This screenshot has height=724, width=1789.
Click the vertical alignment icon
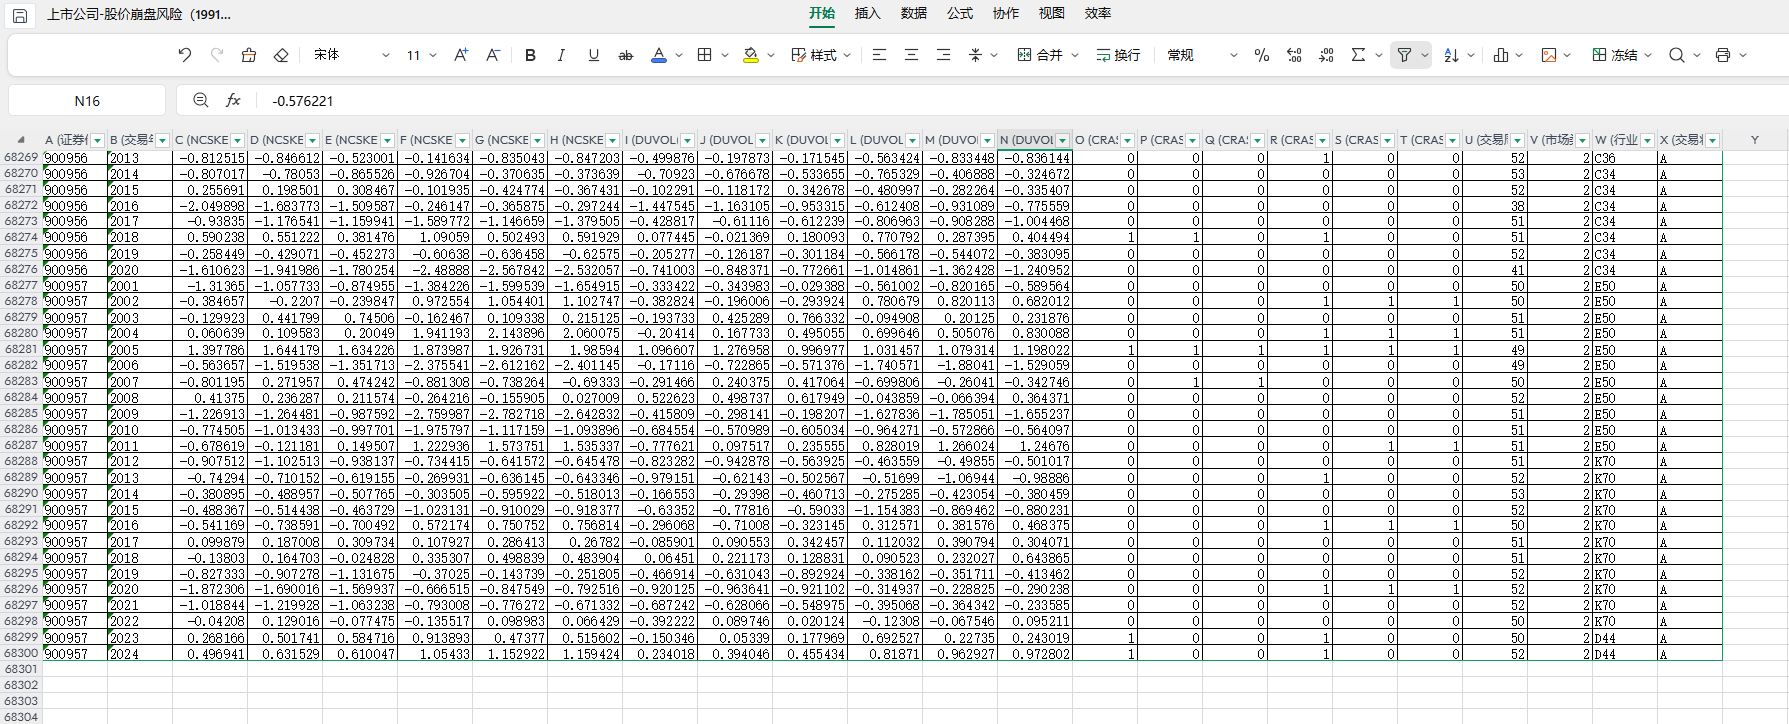click(975, 55)
